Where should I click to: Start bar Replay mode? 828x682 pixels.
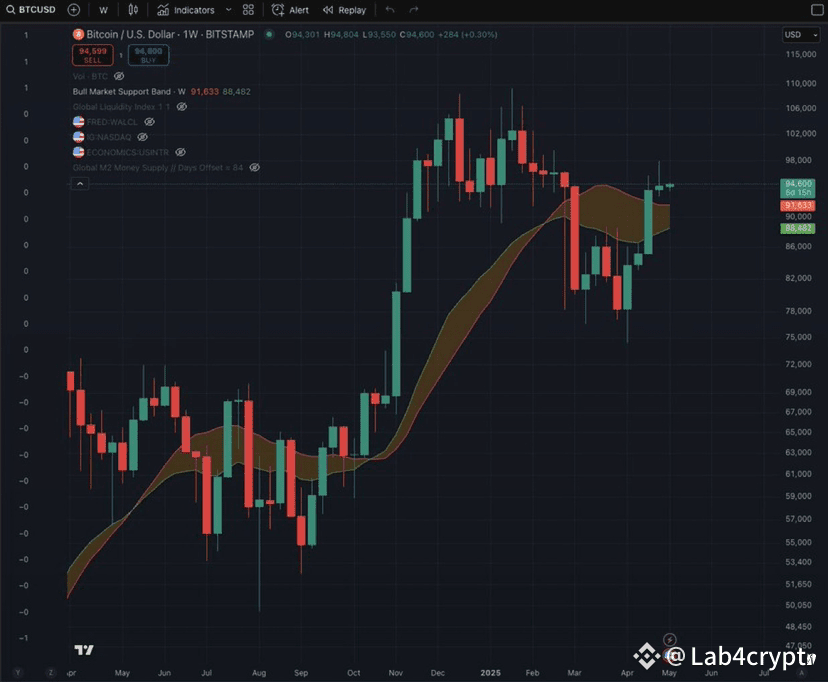pyautogui.click(x=344, y=10)
